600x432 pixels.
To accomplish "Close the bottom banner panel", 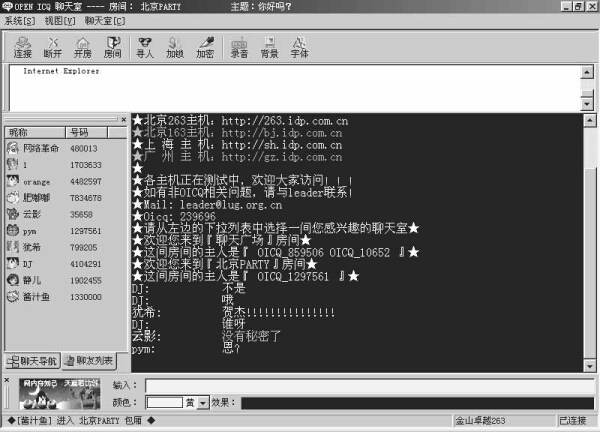I will (7, 380).
